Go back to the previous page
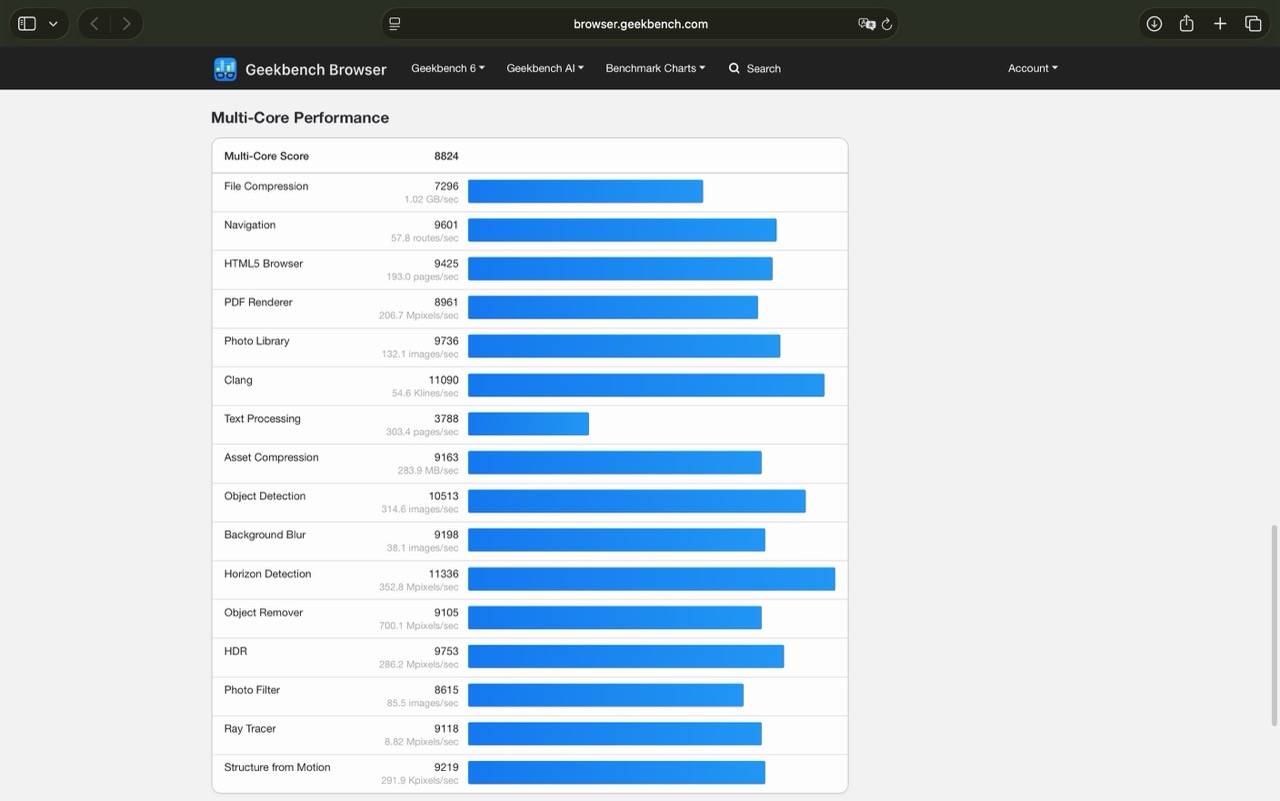The image size is (1280, 801). (x=94, y=24)
